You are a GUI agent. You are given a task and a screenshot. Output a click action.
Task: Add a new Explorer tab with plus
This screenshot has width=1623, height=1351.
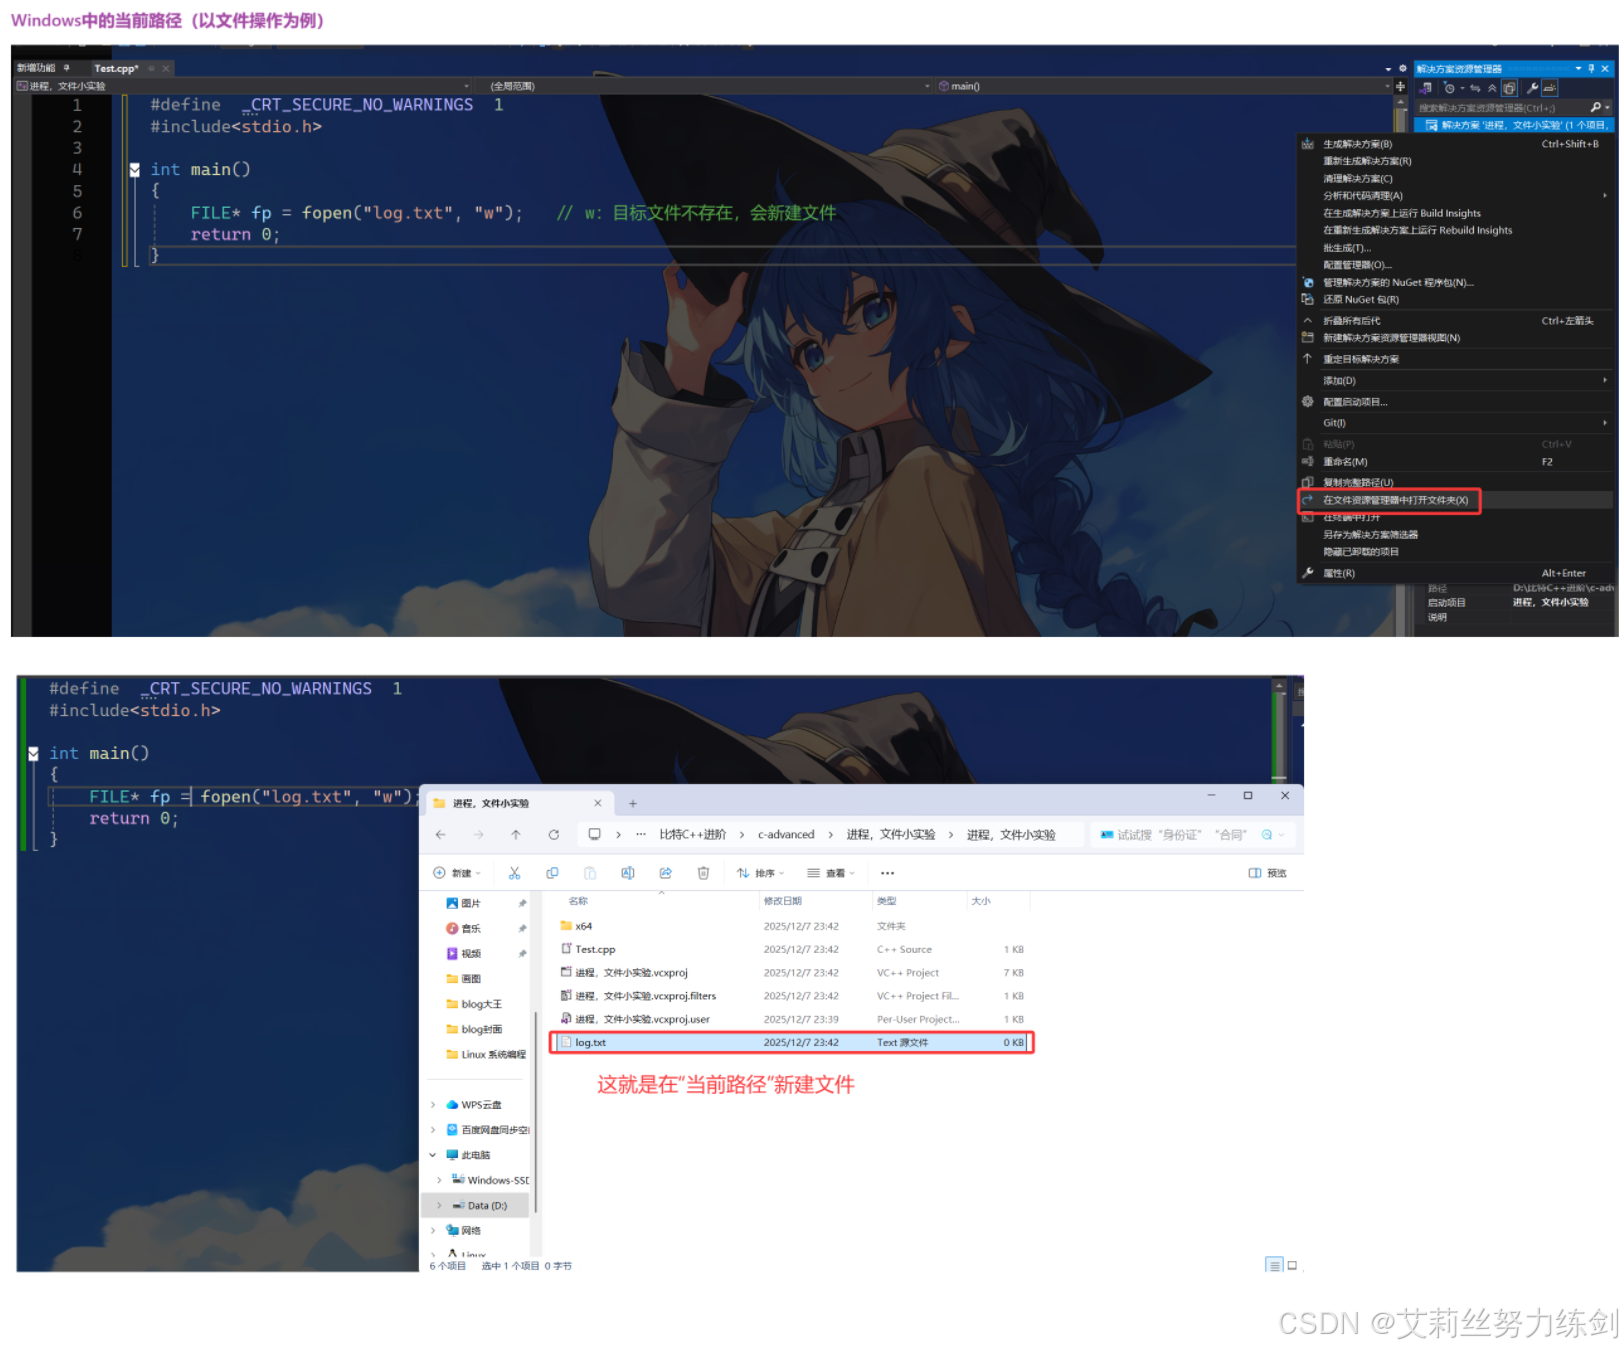tap(632, 803)
